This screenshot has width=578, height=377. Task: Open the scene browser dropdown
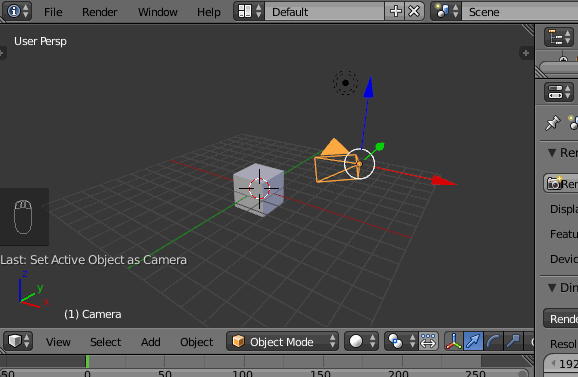tap(446, 11)
